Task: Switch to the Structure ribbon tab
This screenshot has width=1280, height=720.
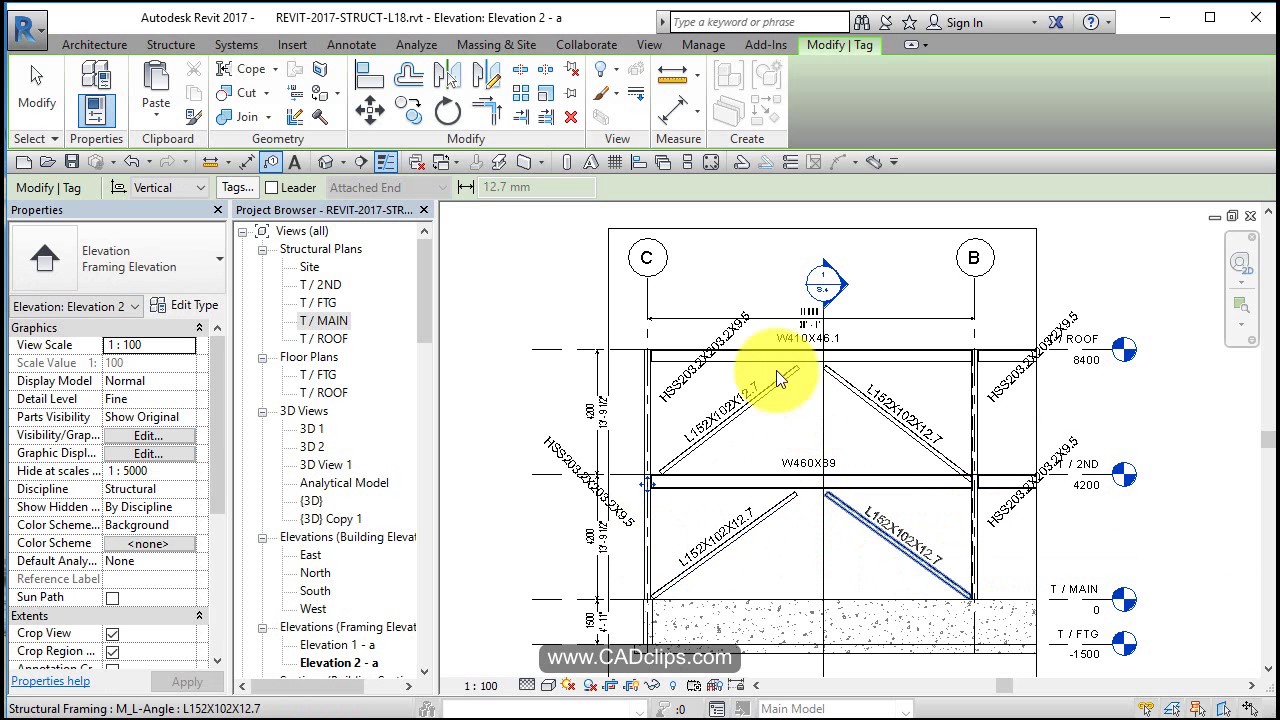Action: point(171,45)
